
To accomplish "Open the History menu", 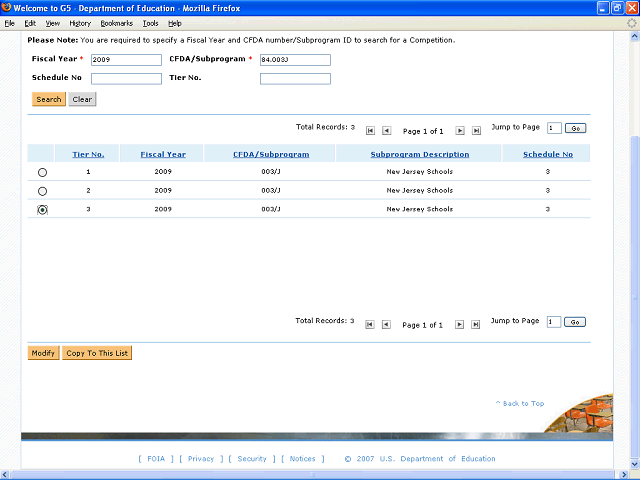I will pos(80,23).
